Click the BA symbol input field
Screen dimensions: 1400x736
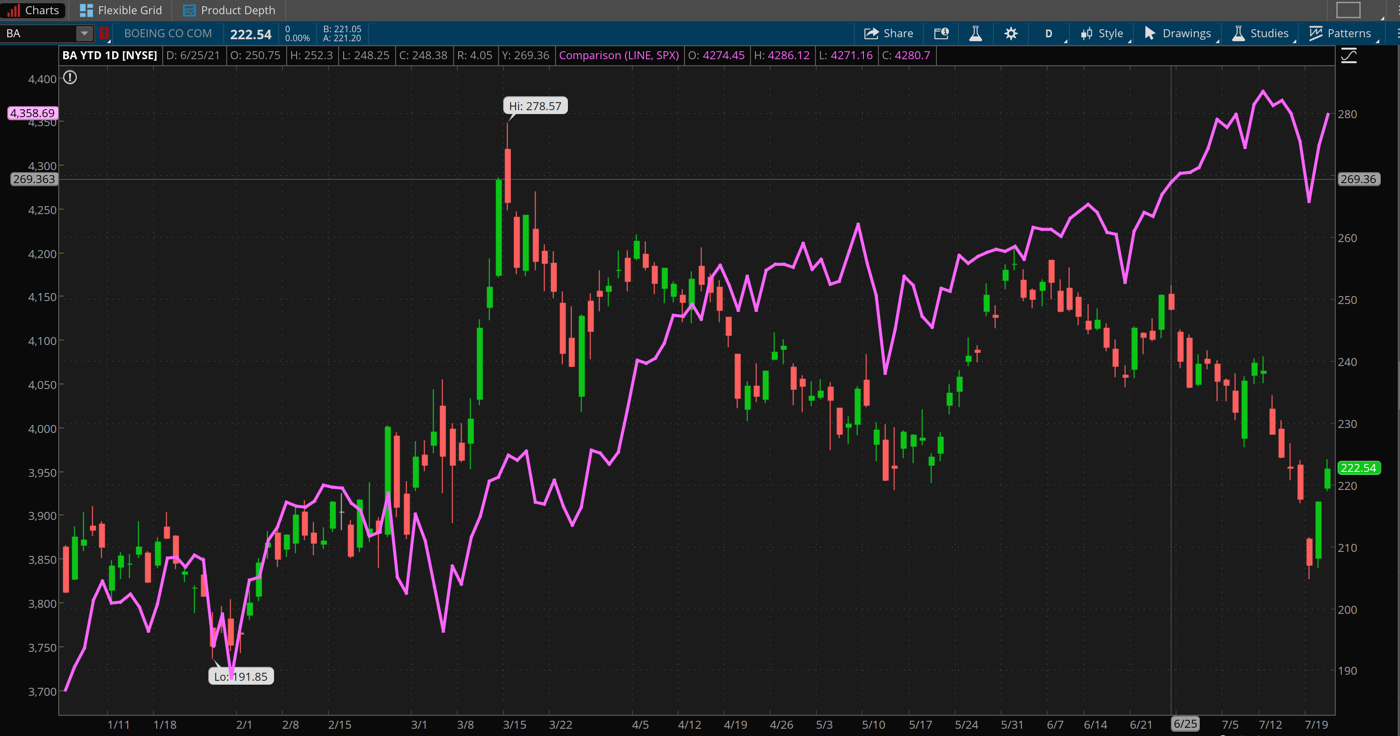[39, 33]
